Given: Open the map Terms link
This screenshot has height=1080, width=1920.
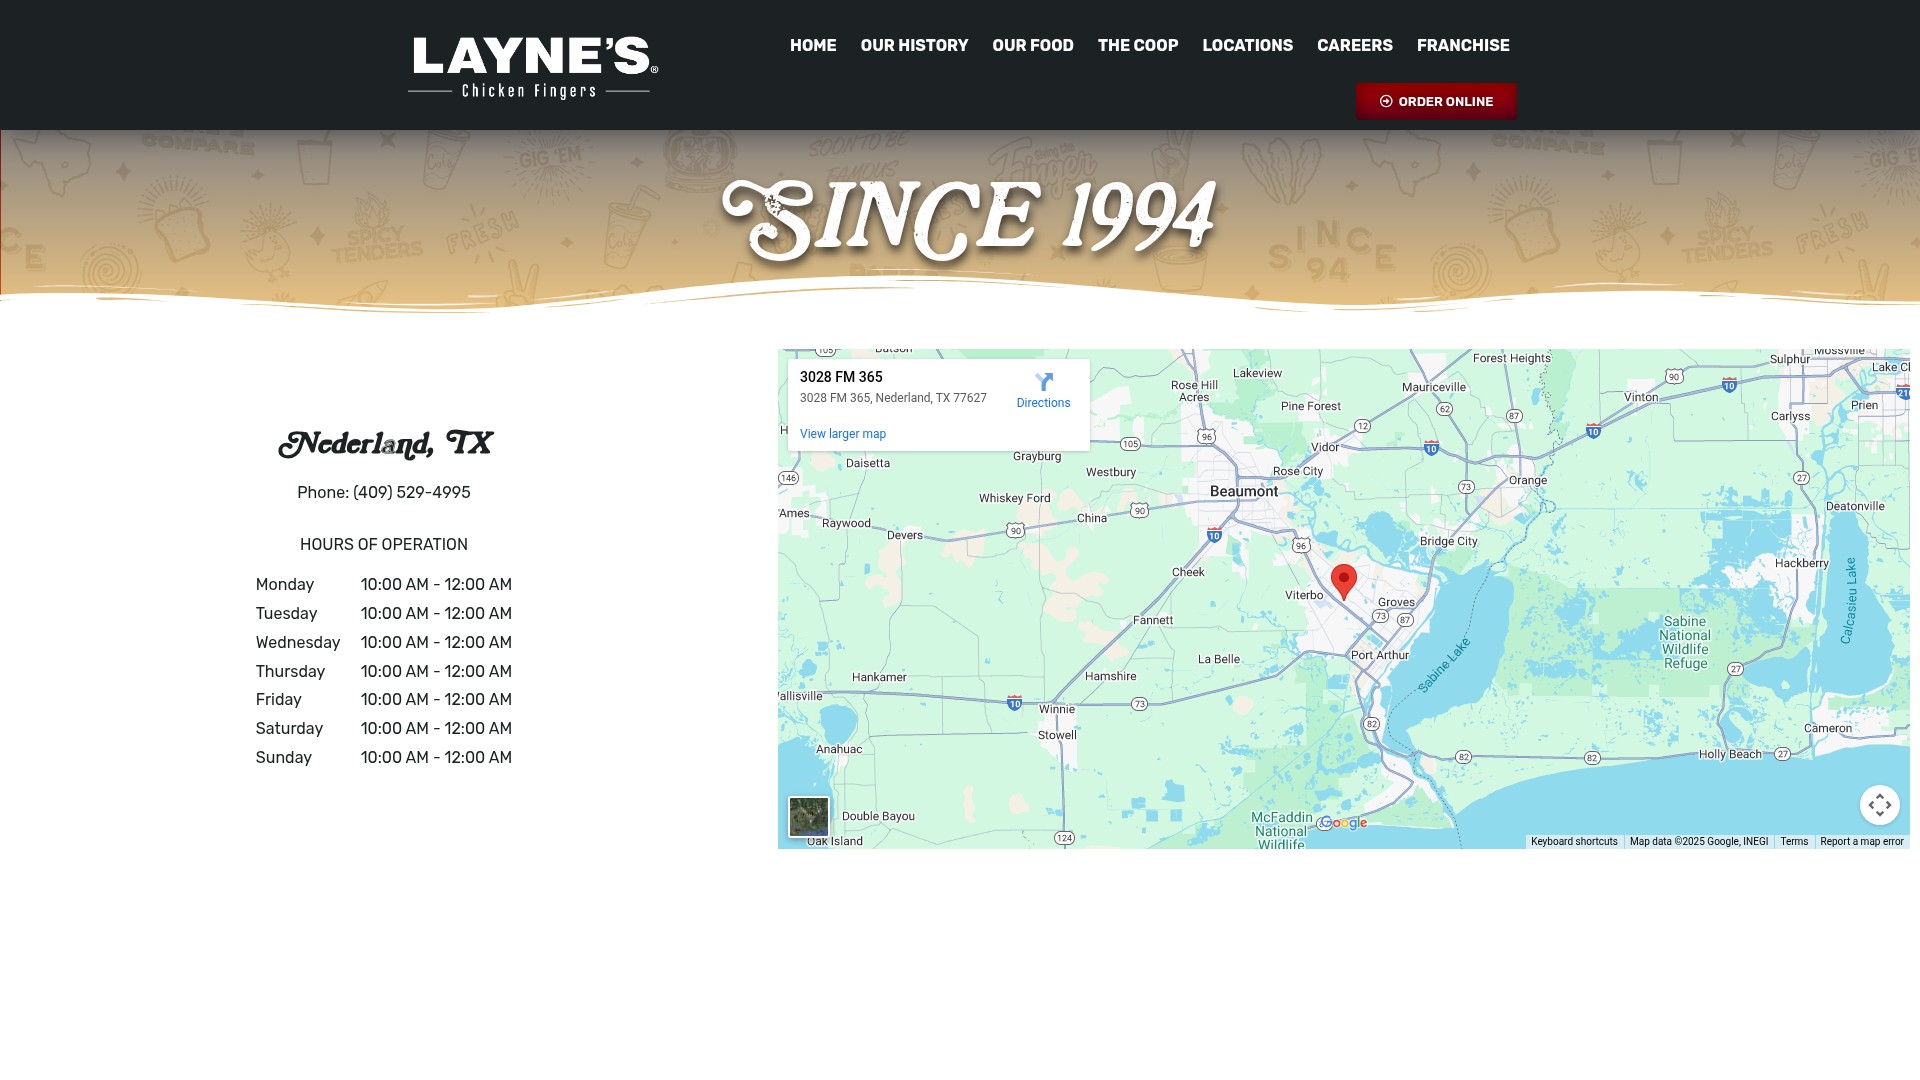Looking at the screenshot, I should click(1794, 842).
